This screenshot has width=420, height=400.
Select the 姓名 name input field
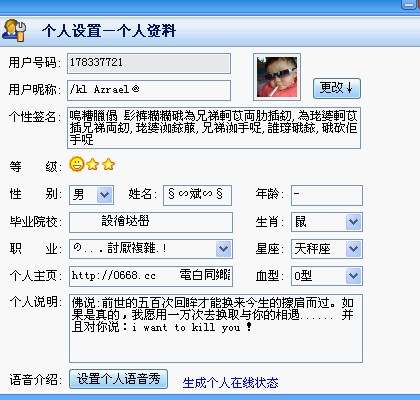pyautogui.click(x=197, y=195)
